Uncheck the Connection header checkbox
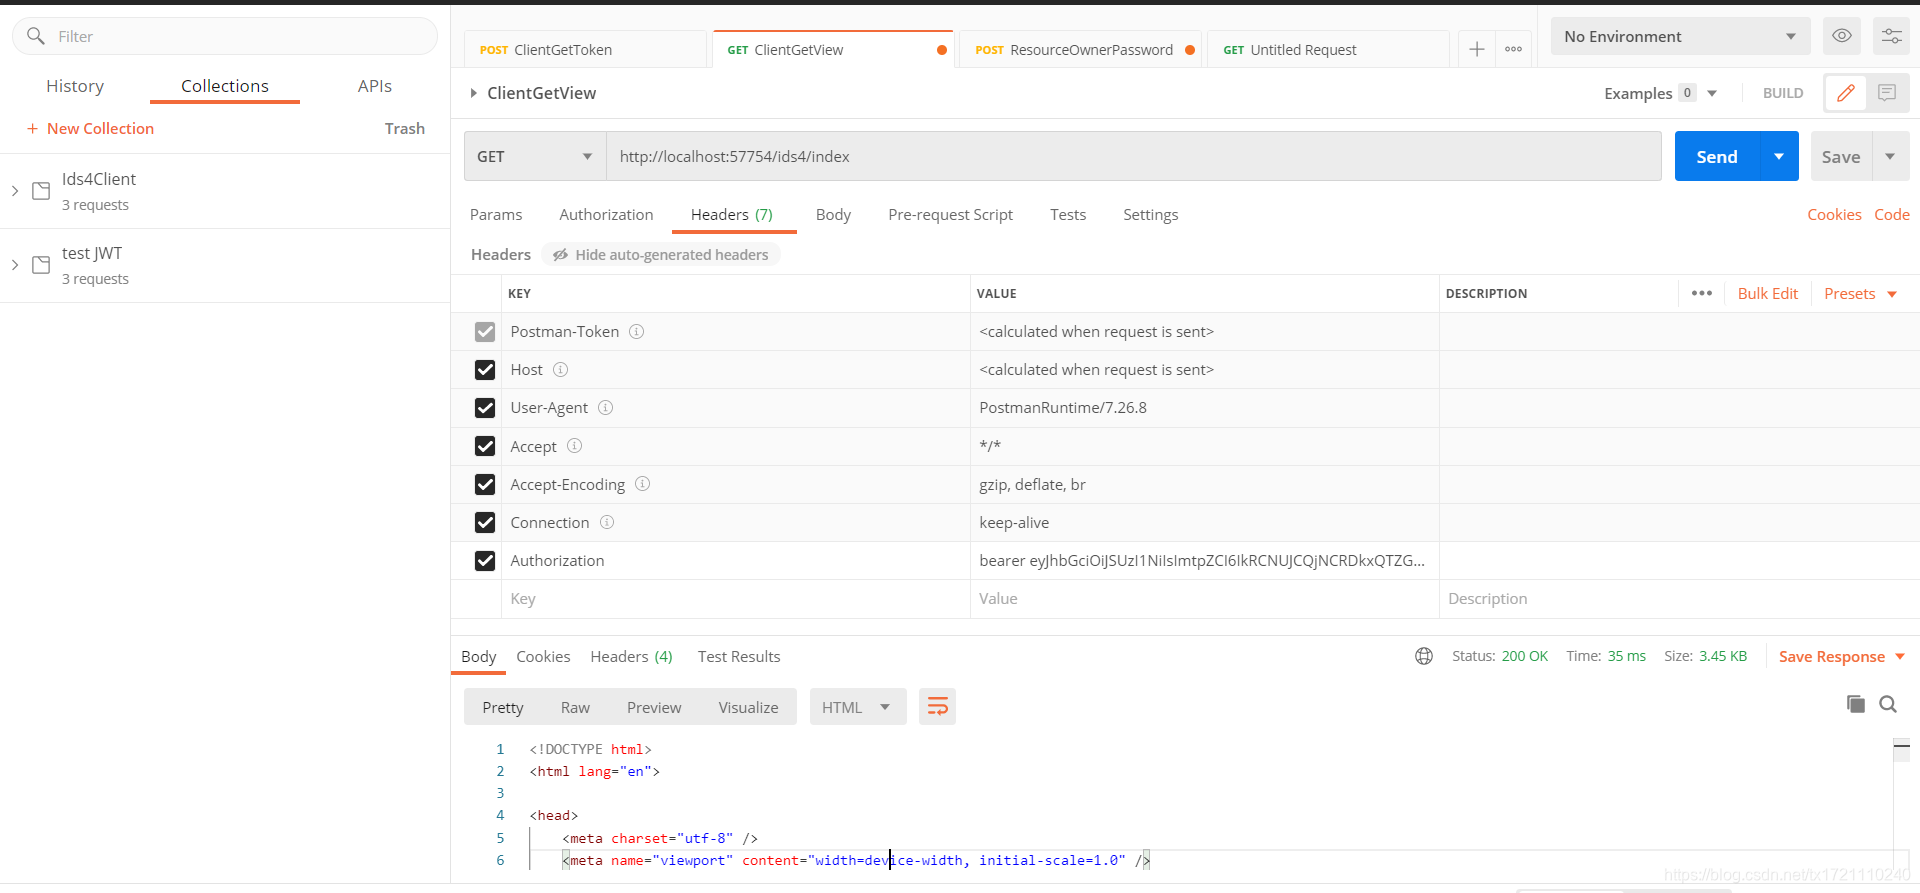 (x=485, y=522)
